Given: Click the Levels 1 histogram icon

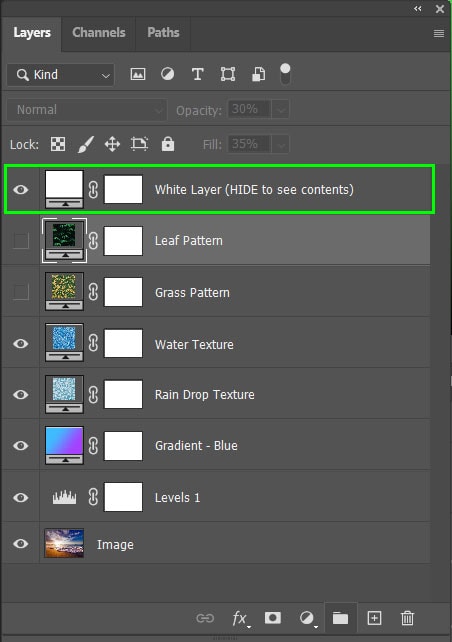Looking at the screenshot, I should 64,497.
